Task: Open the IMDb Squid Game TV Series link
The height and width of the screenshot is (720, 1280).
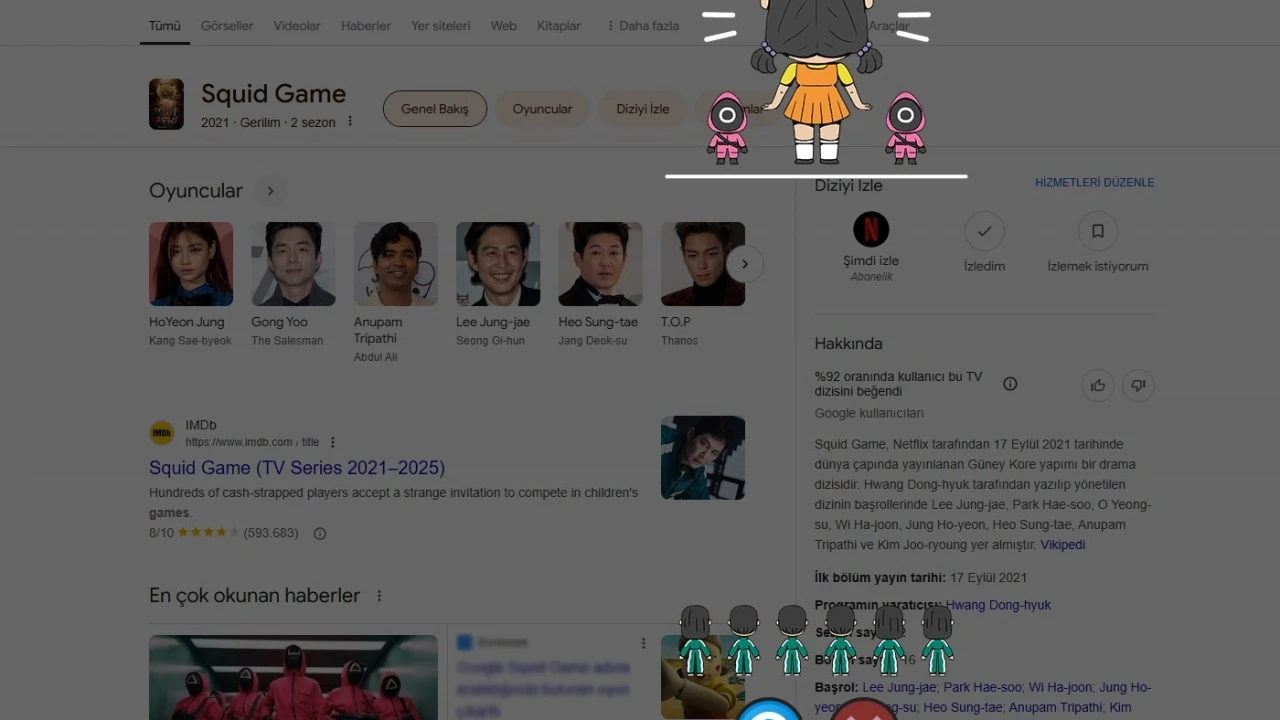Action: click(x=297, y=468)
